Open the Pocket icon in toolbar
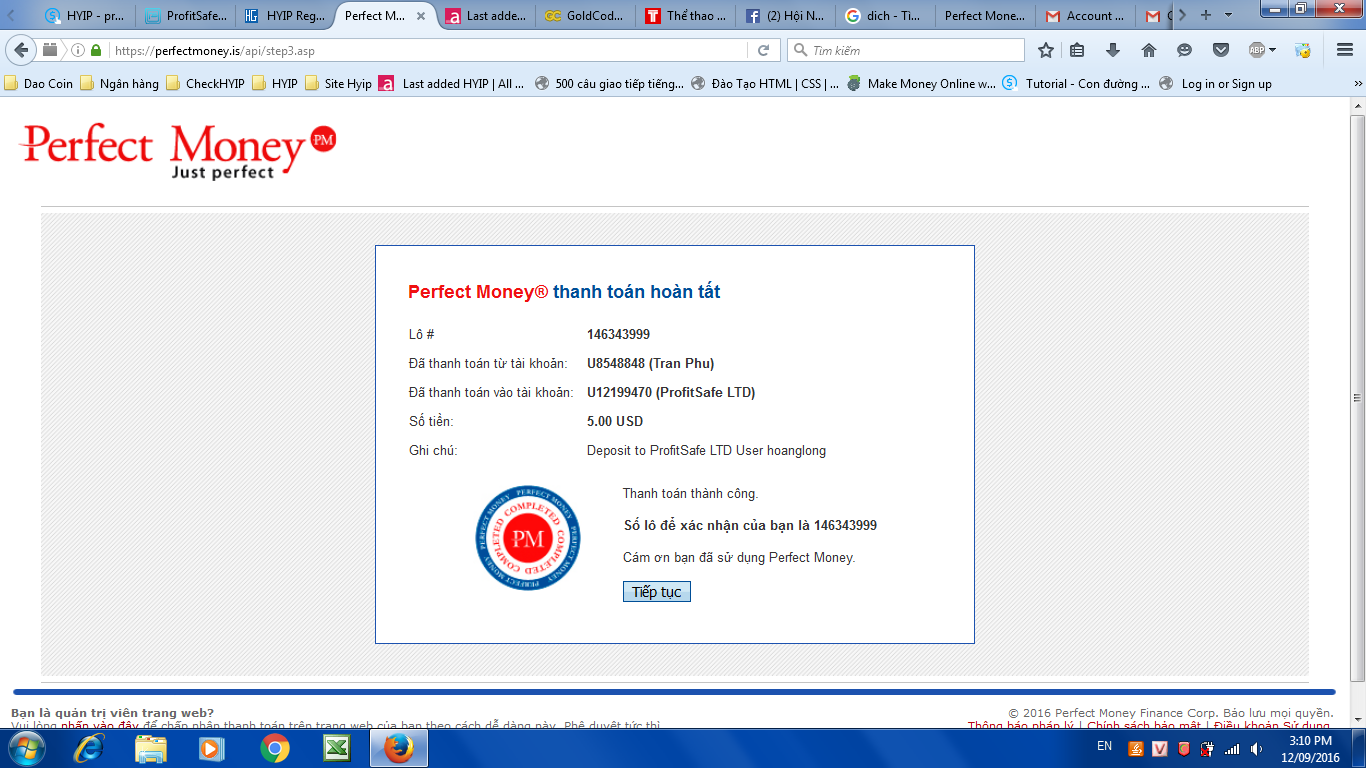Image resolution: width=1366 pixels, height=768 pixels. point(1221,50)
